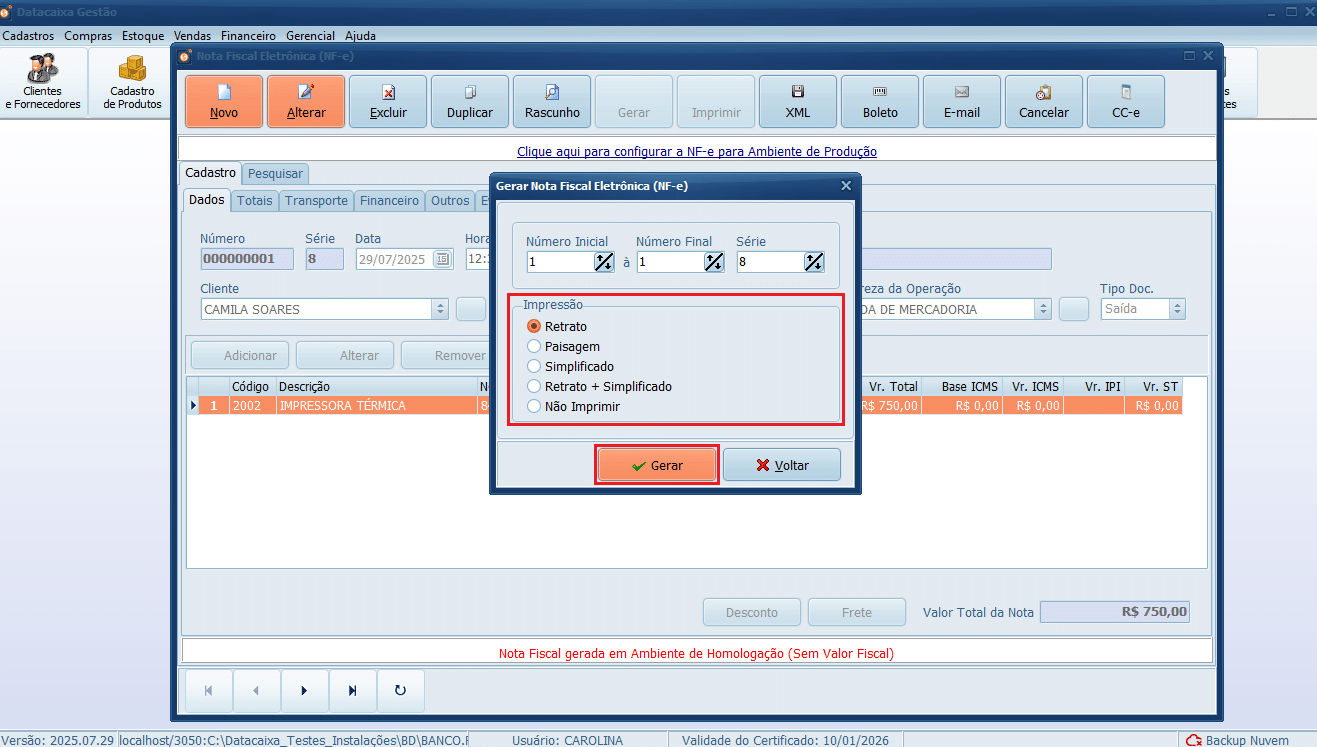The image size is (1317, 747).
Task: Open the Tipo Doc. dropdown
Action: 1177,310
